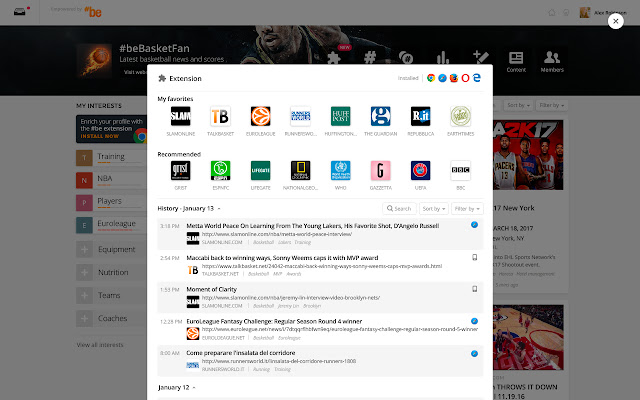Open the Filter by dropdown in History
The height and width of the screenshot is (400, 640).
point(467,209)
